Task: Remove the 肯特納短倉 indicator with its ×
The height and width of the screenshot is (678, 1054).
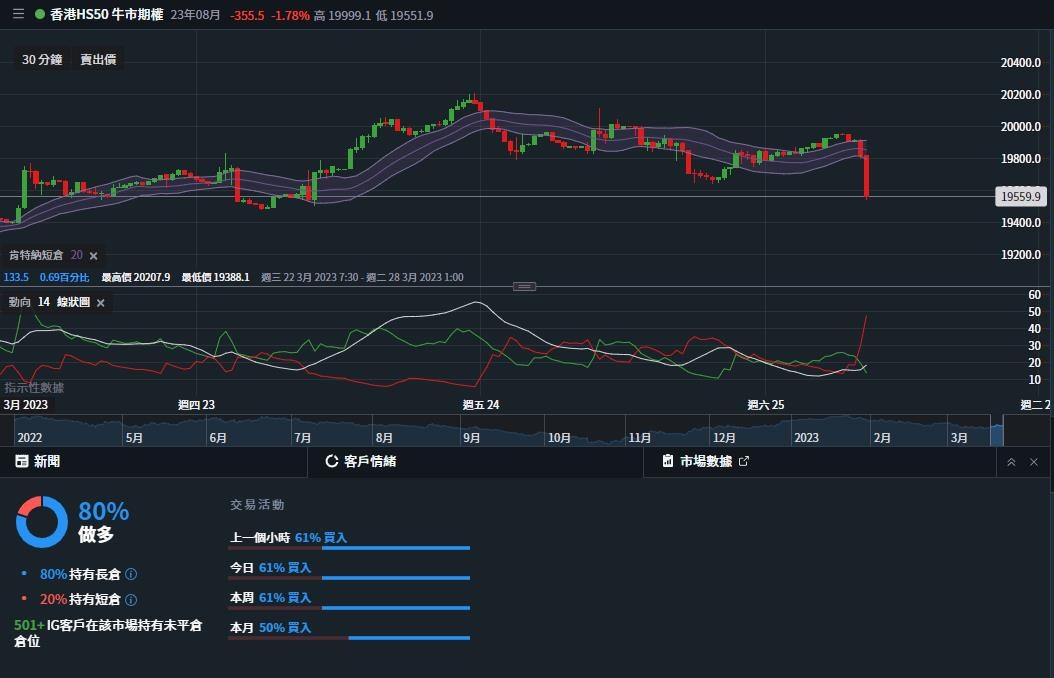Action: coord(93,255)
